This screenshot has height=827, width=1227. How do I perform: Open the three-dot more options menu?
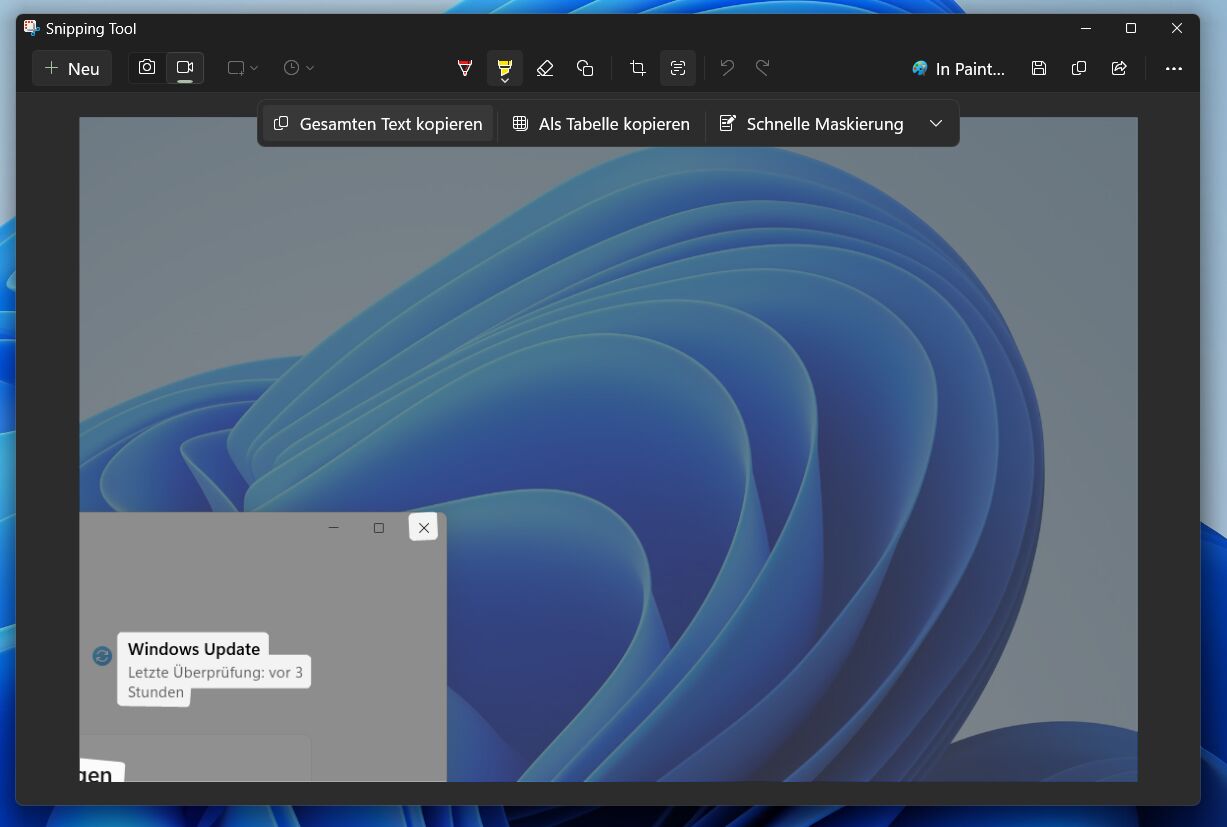tap(1173, 69)
